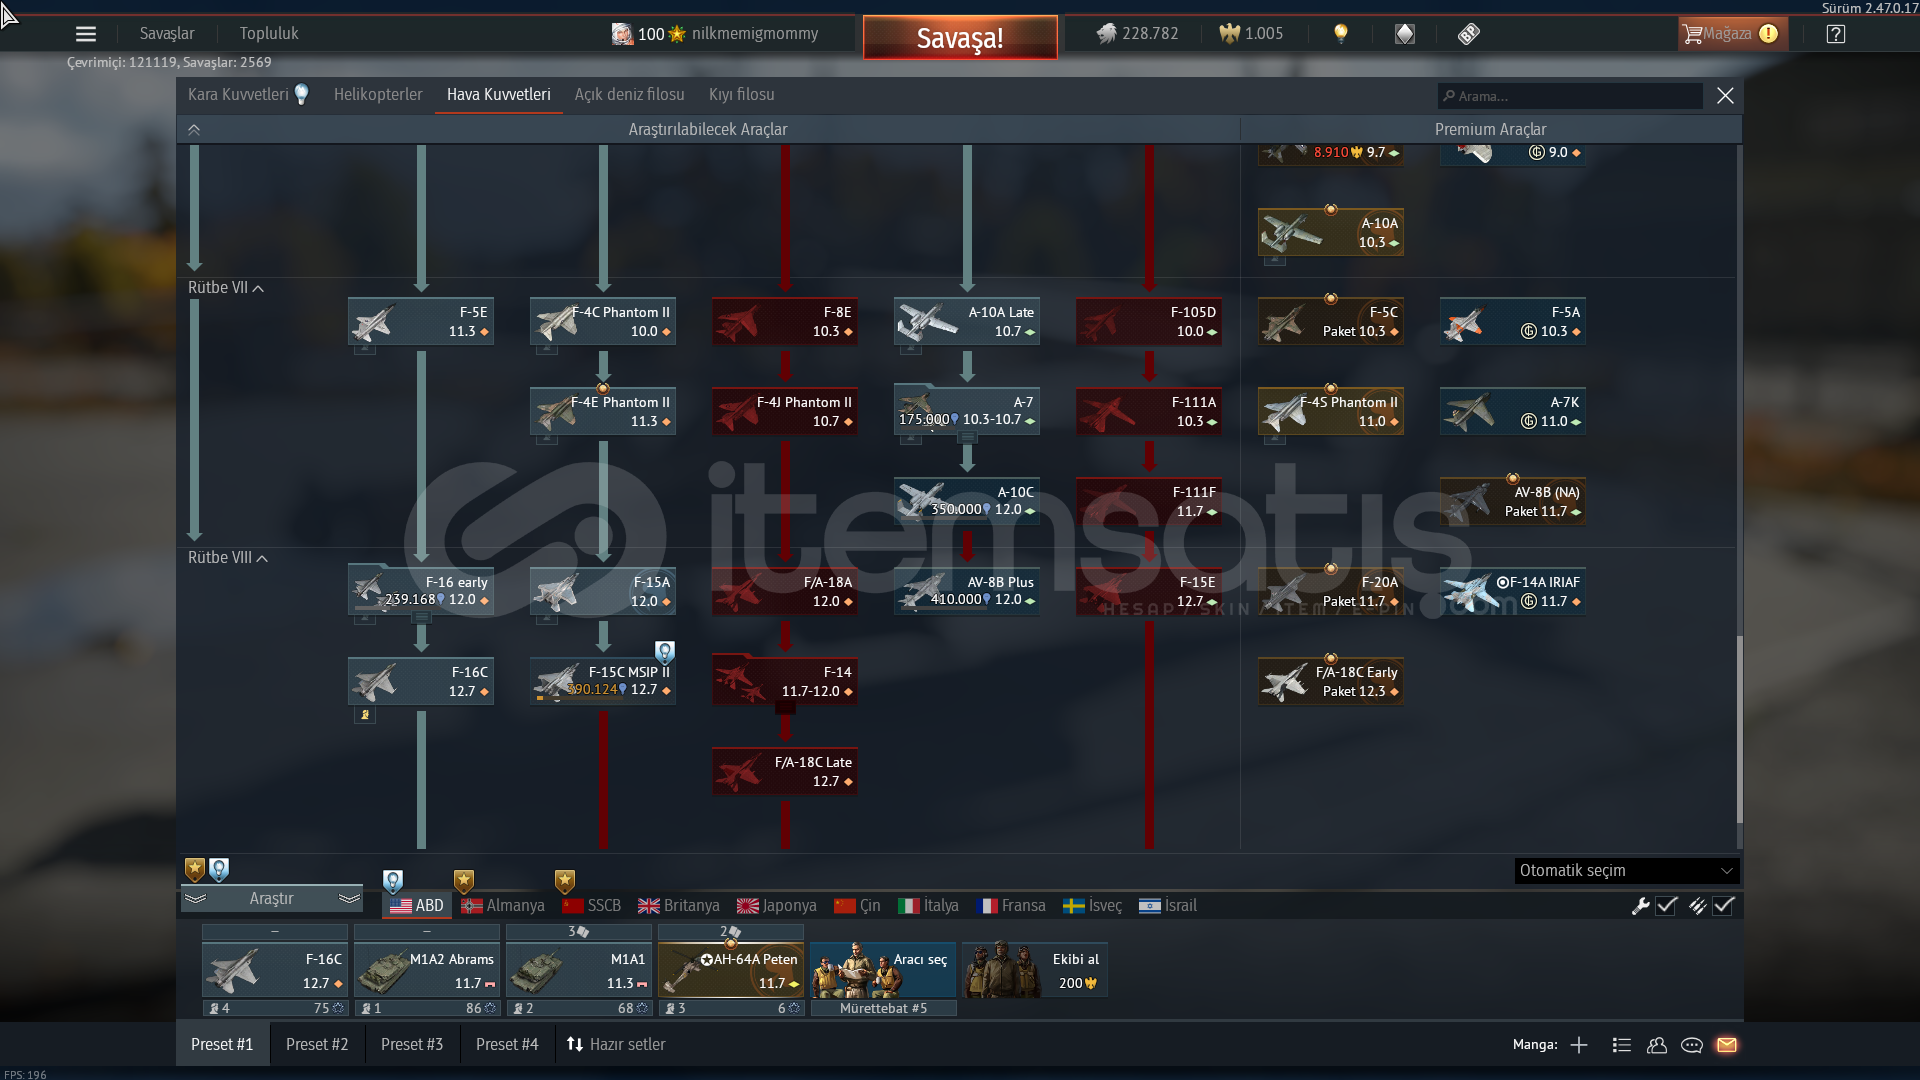1920x1080 pixels.
Task: Select the İsveç nation tab
Action: [x=1092, y=906]
